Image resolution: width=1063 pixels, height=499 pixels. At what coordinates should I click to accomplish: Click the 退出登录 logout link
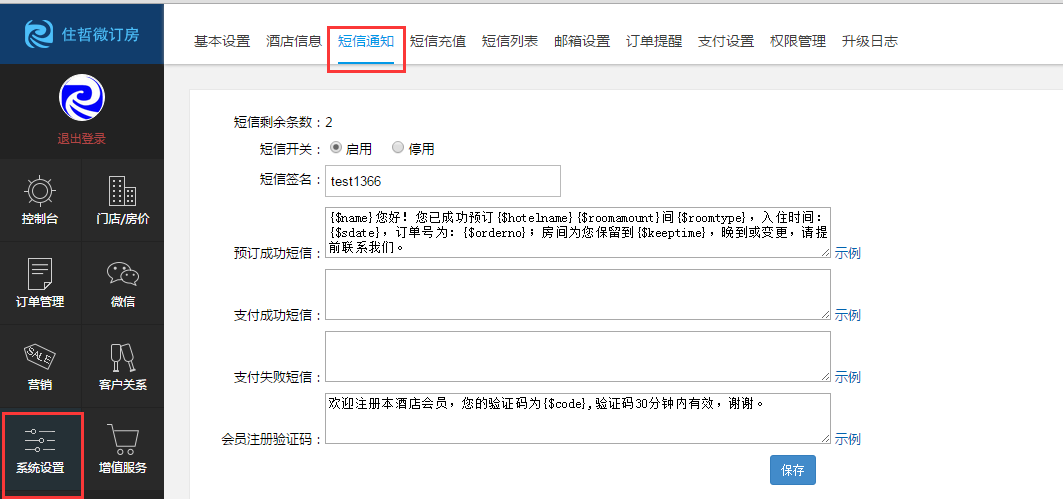pyautogui.click(x=81, y=139)
